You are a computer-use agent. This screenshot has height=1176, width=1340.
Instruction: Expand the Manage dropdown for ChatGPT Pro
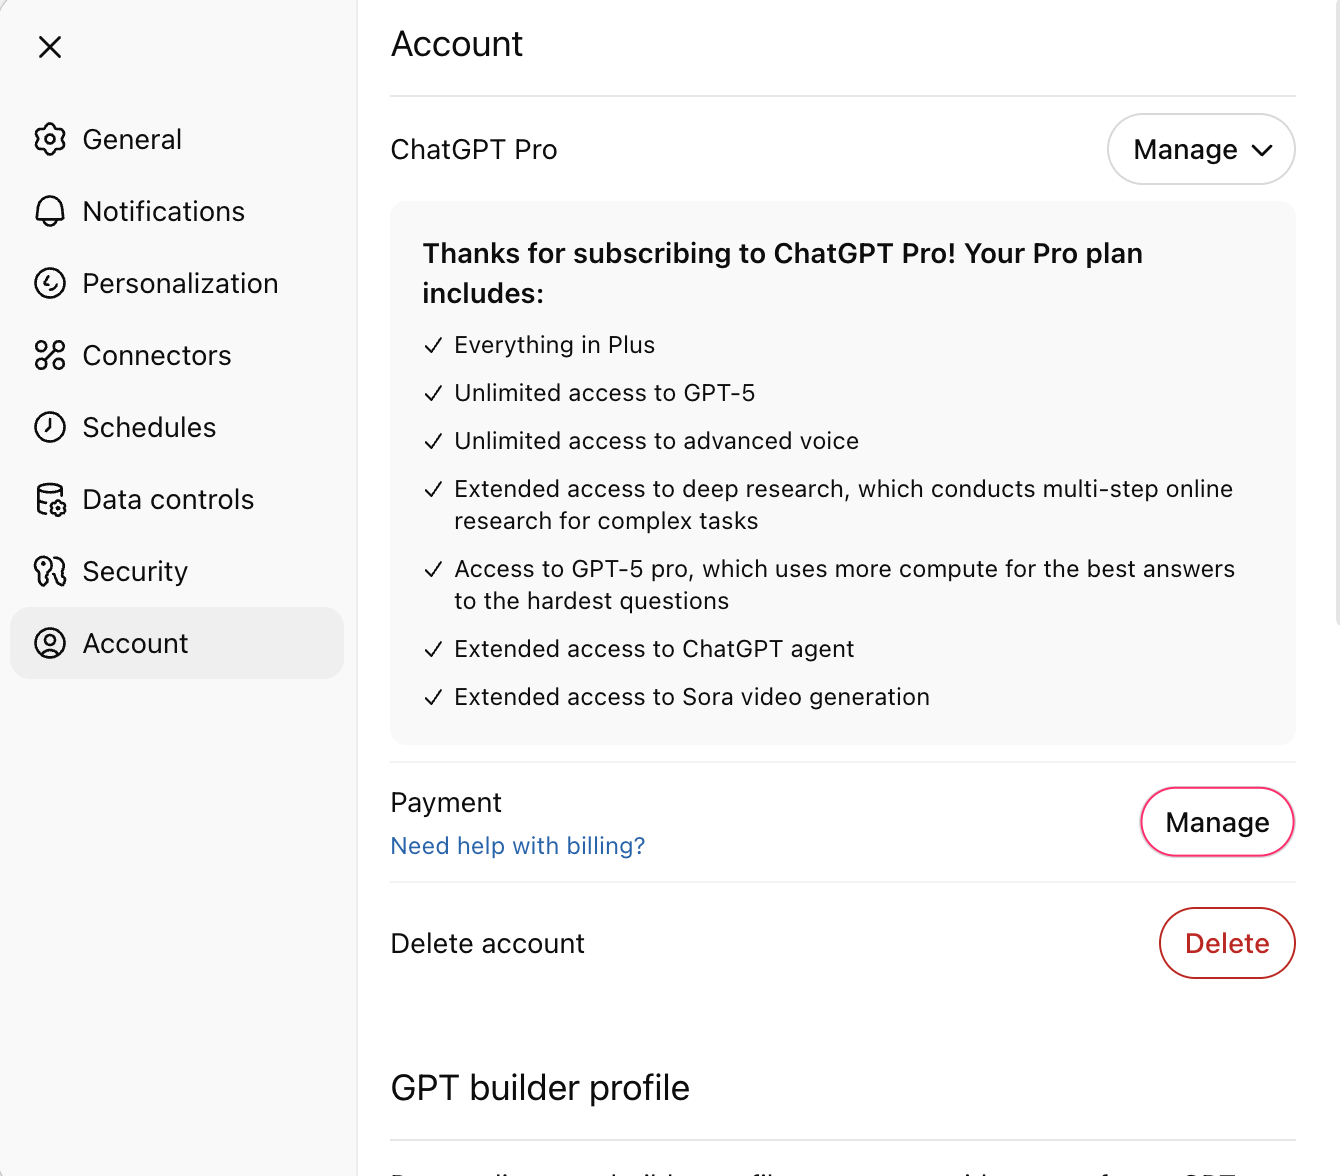point(1201,149)
